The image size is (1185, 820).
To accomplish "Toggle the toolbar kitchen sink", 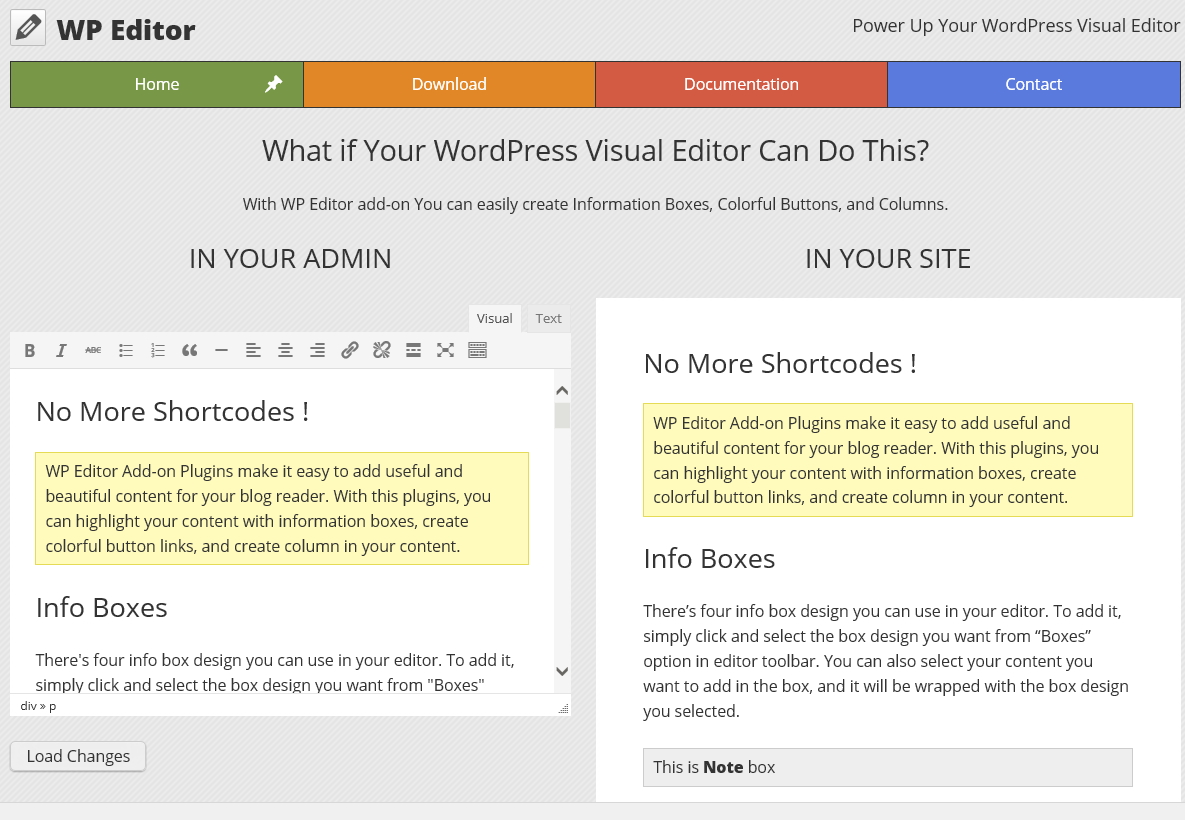I will (478, 351).
